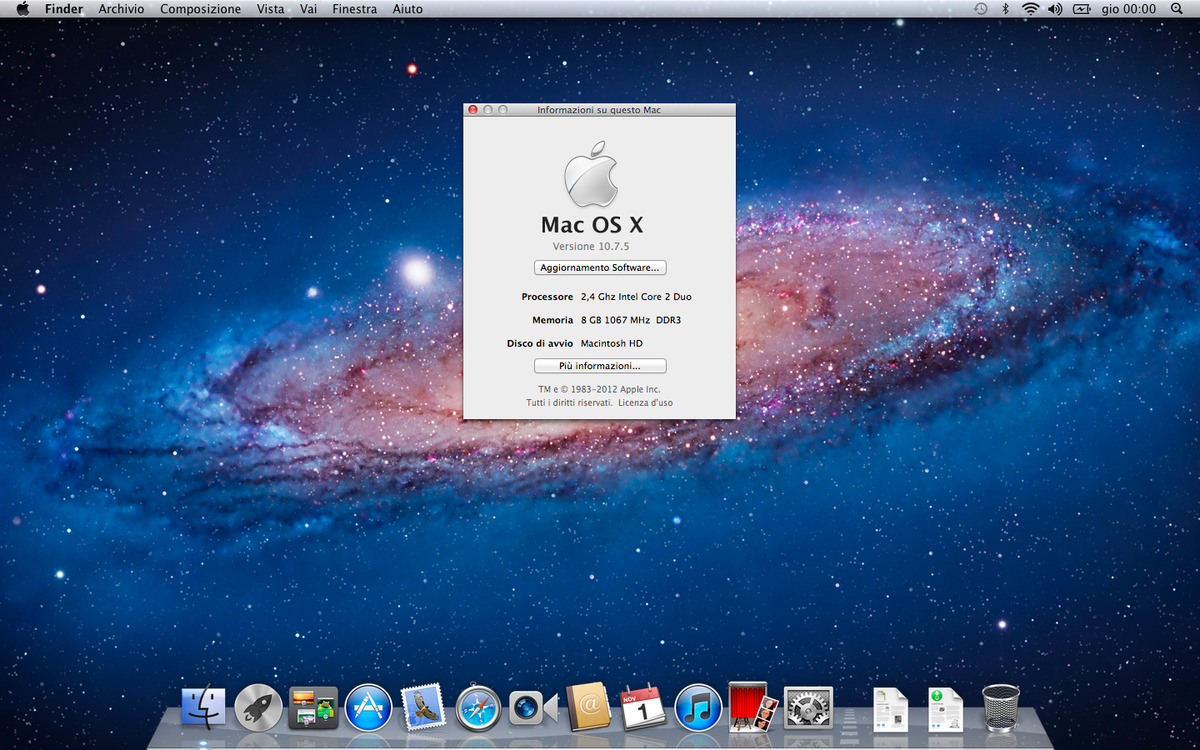This screenshot has height=750, width=1200.
Task: Click the Wi-Fi status icon
Action: 1030,9
